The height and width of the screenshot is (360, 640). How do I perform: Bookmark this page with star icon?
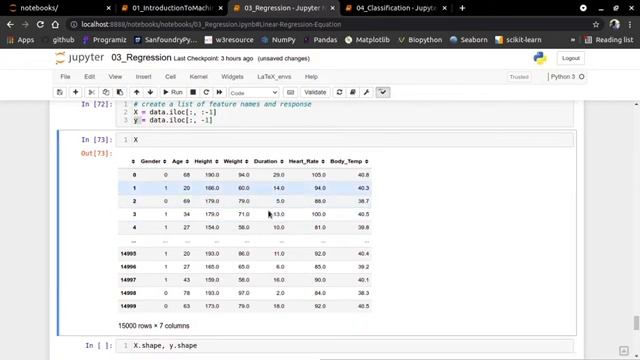[x=596, y=24]
